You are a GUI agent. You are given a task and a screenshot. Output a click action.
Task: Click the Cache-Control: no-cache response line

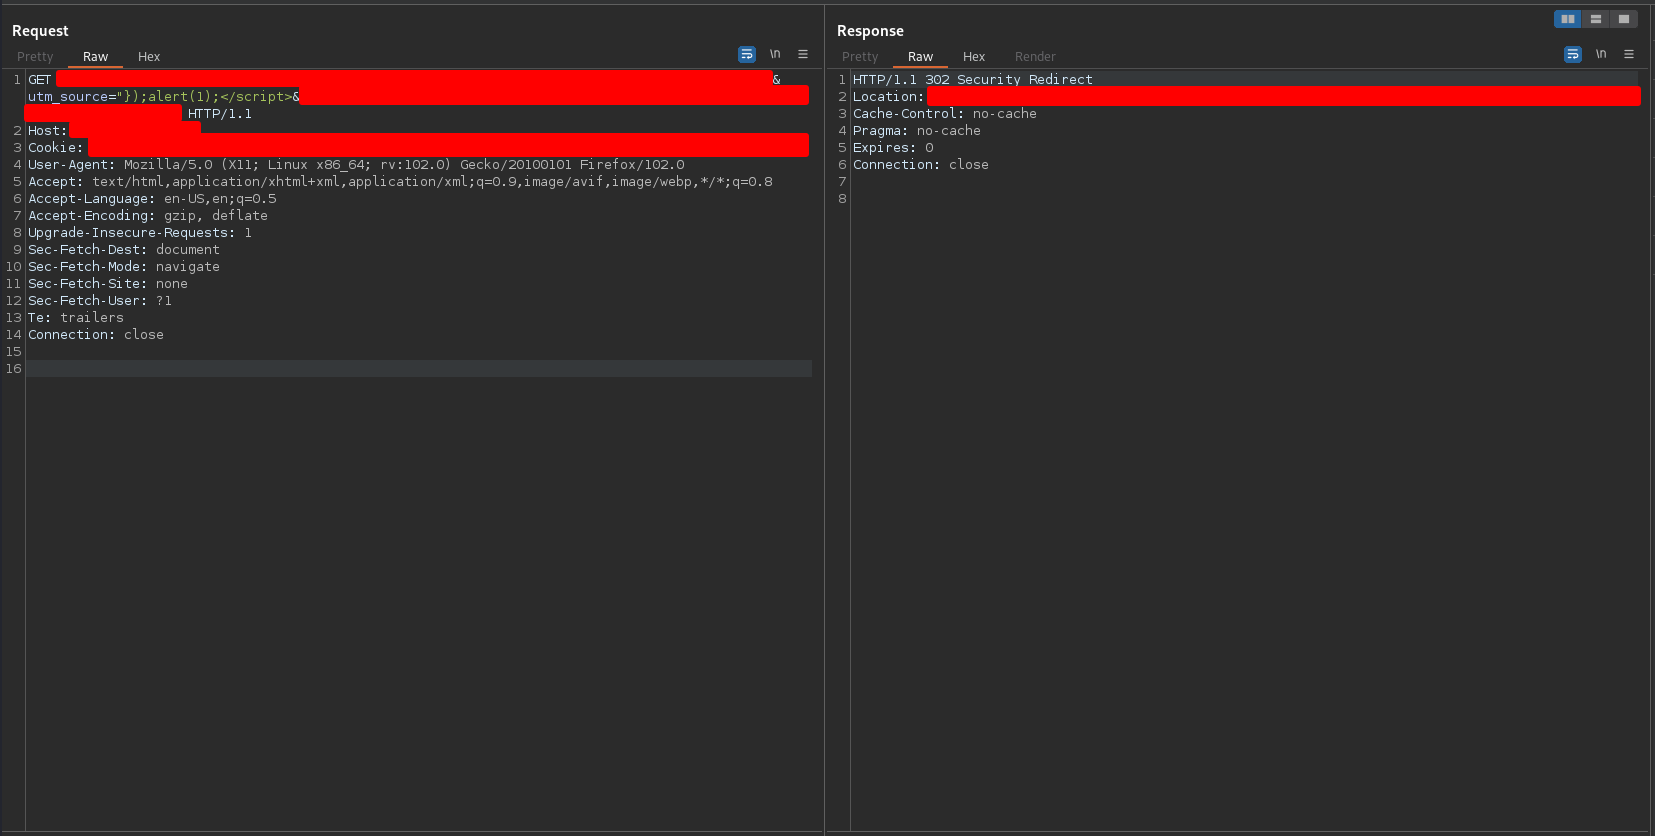coord(945,114)
